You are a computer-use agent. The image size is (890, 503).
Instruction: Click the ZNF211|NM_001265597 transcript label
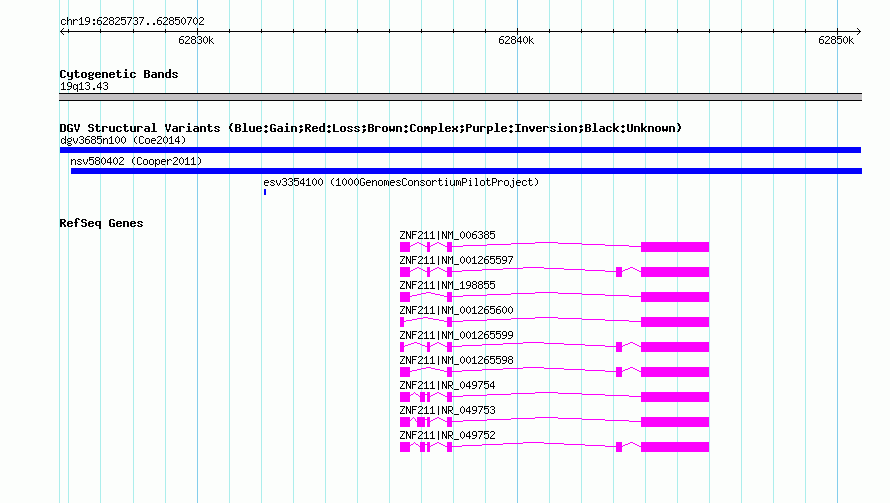[456, 260]
